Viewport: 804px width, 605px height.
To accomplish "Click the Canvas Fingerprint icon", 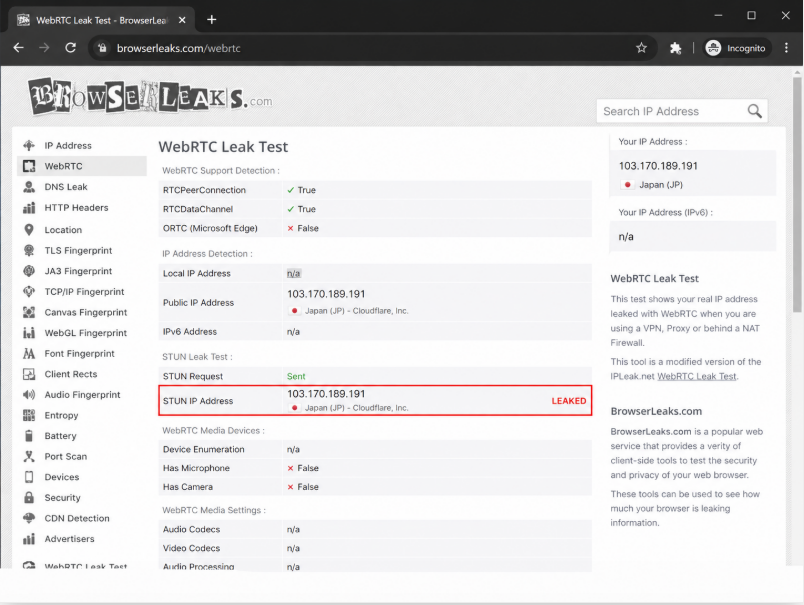I will tap(29, 312).
